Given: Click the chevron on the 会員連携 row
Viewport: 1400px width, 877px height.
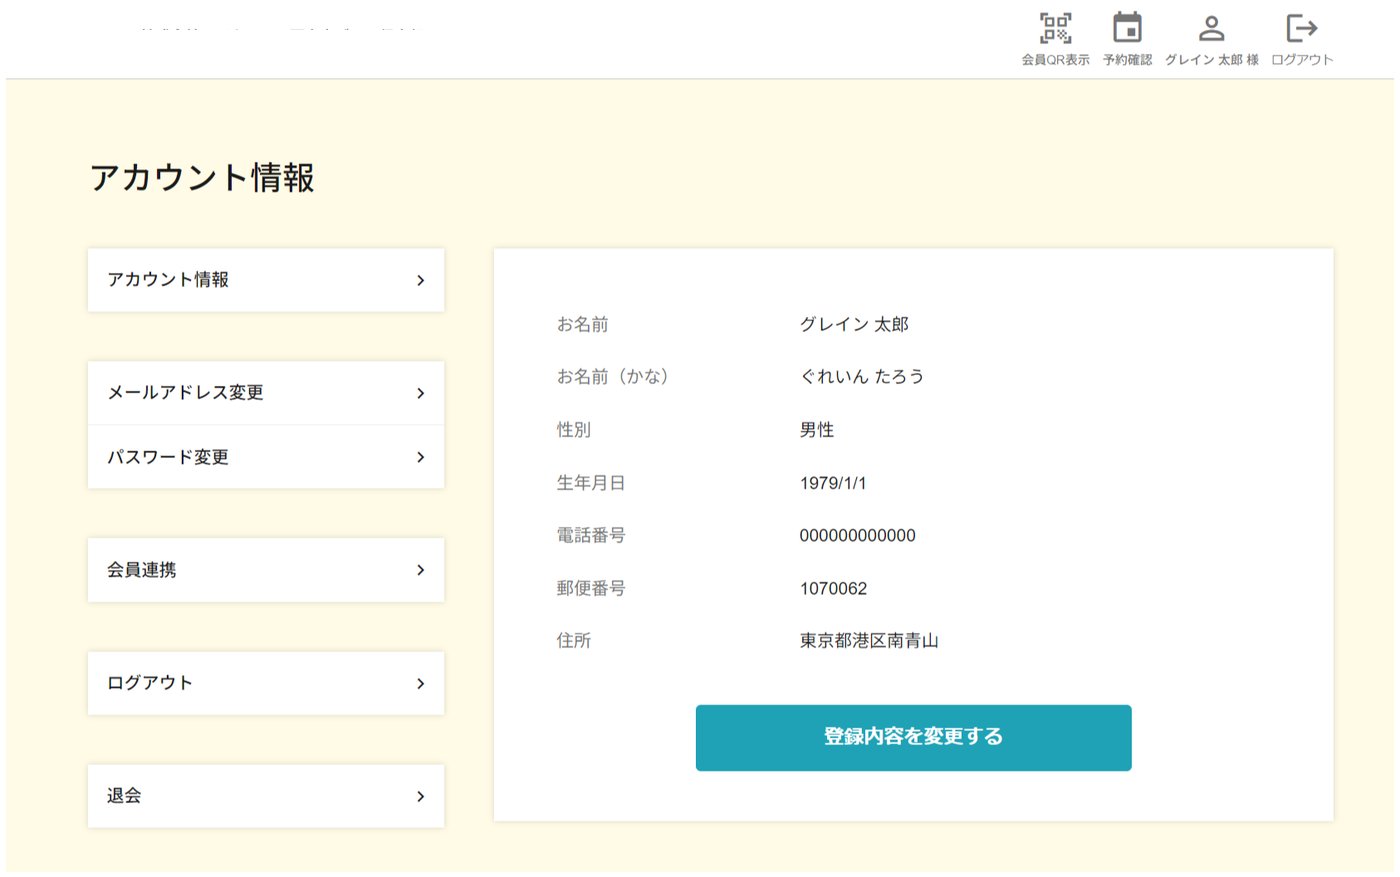Looking at the screenshot, I should 420,570.
